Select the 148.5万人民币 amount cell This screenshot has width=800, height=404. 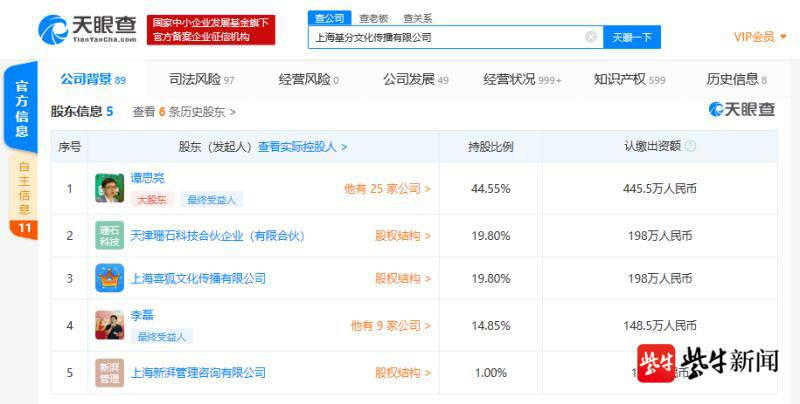point(660,325)
